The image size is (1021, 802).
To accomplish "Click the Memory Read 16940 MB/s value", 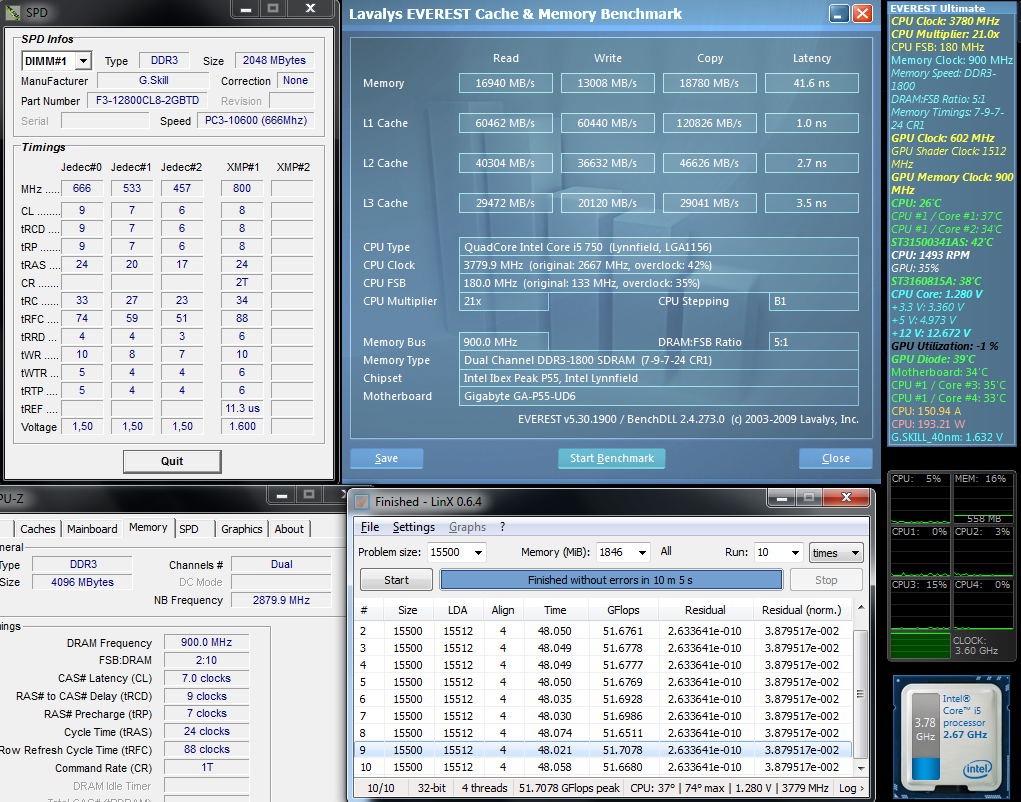I will pyautogui.click(x=505, y=83).
